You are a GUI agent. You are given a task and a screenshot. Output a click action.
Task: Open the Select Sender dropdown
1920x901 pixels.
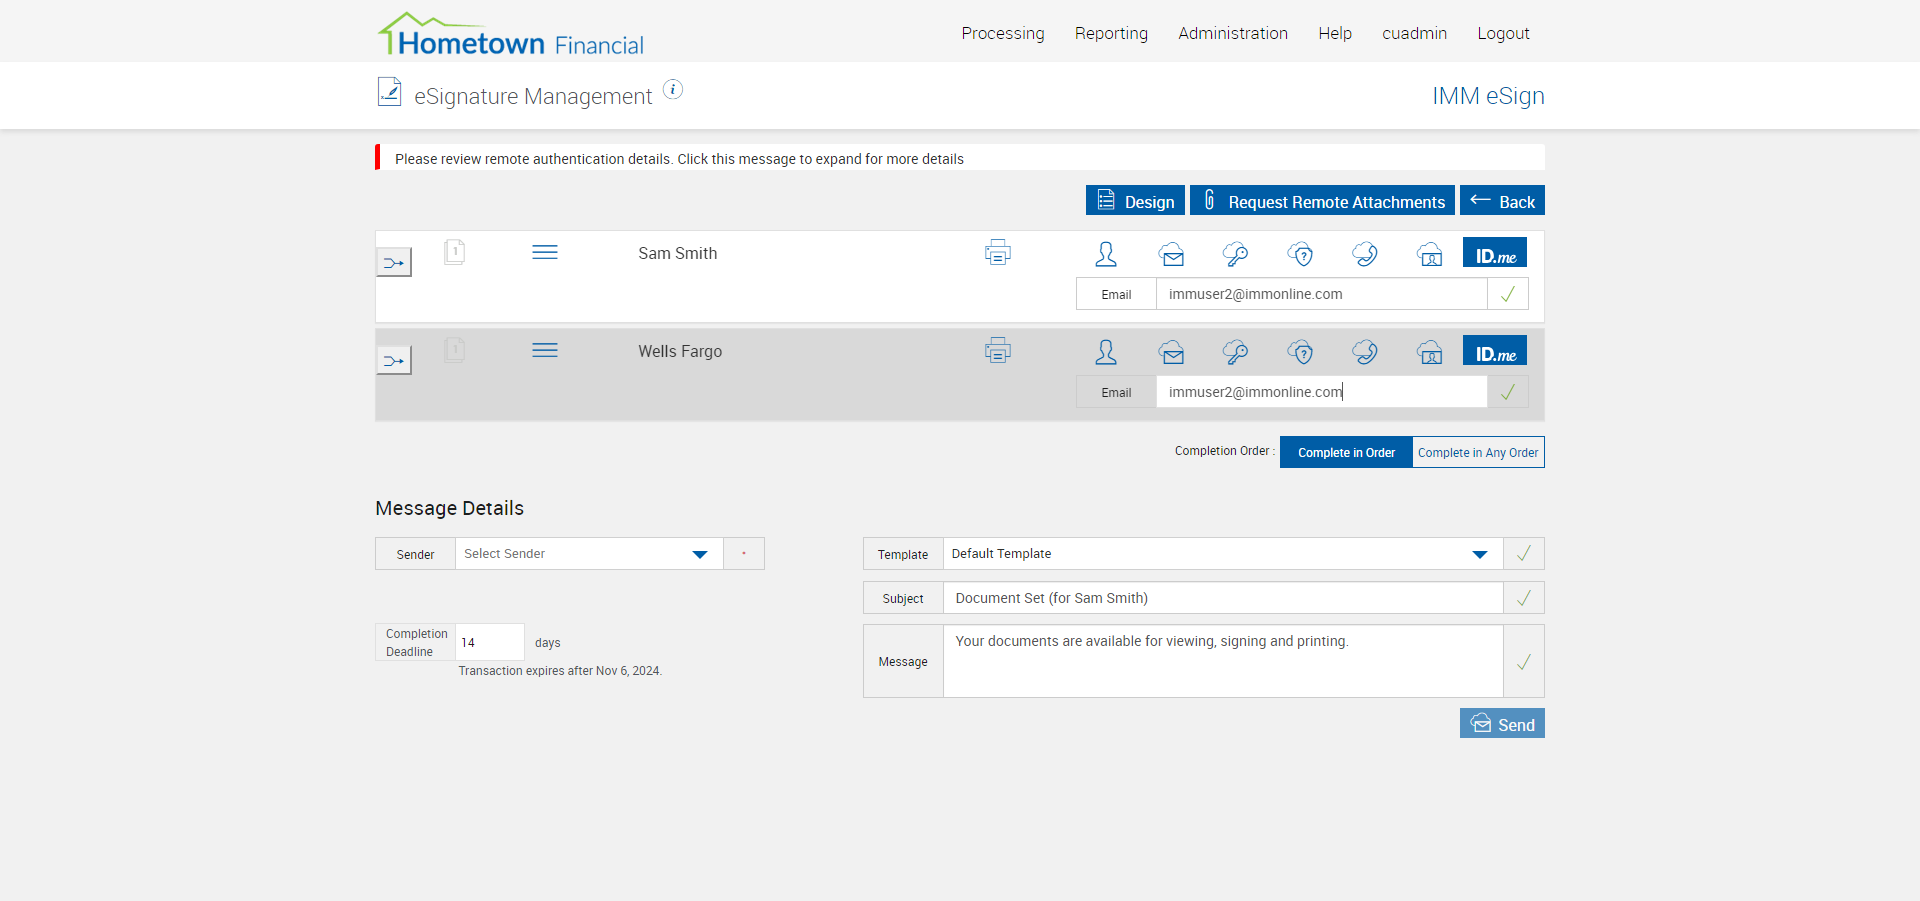[589, 554]
